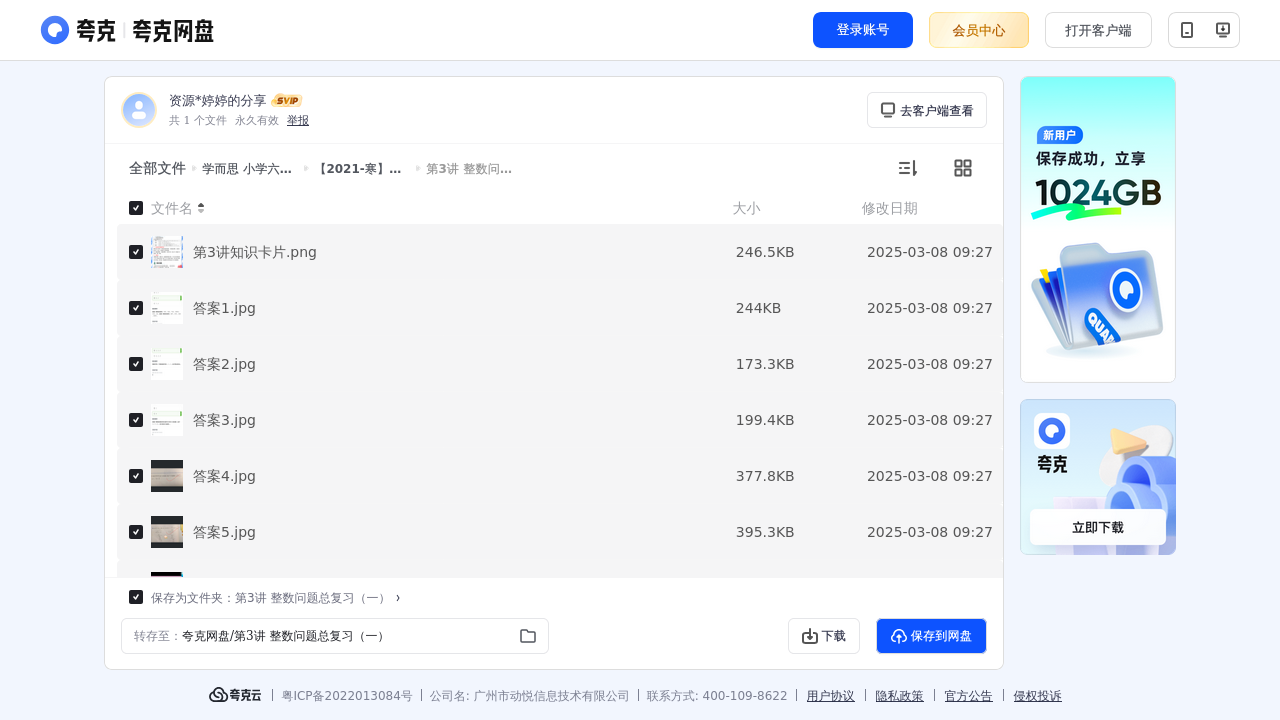Open 用户协议 footer link
1280x720 pixels.
point(831,696)
